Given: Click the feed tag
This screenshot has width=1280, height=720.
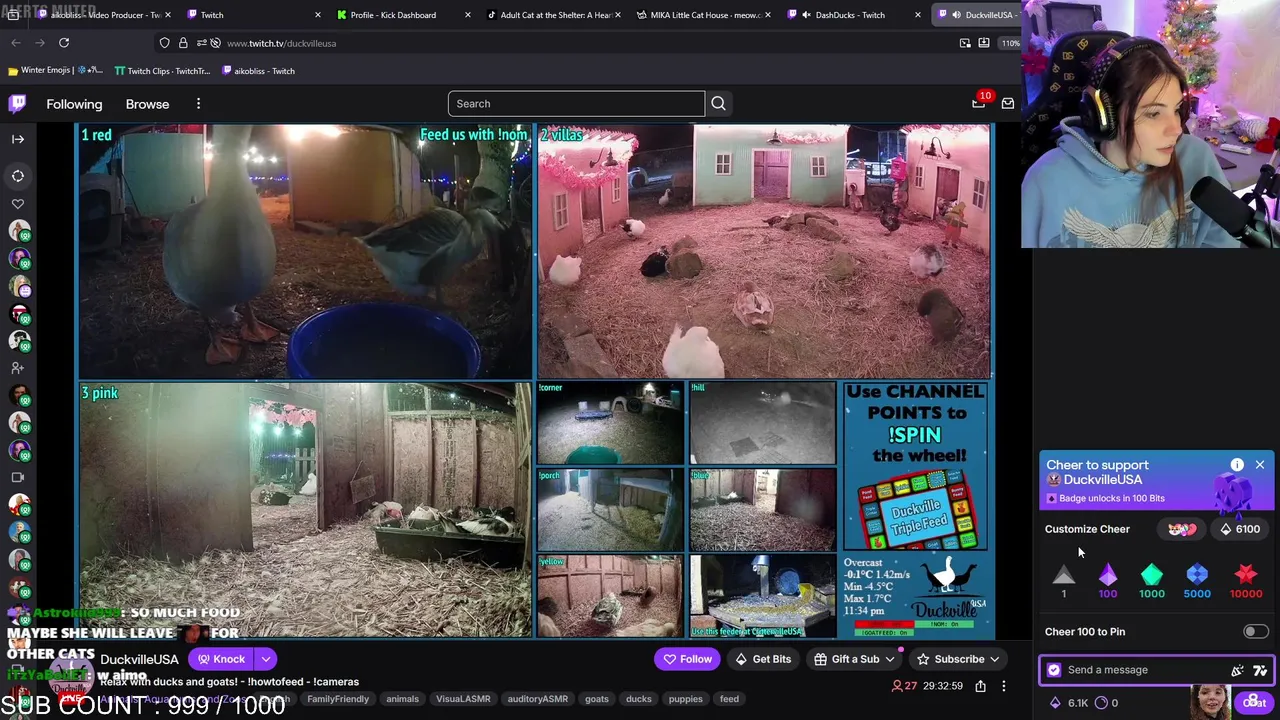Looking at the screenshot, I should (x=729, y=699).
